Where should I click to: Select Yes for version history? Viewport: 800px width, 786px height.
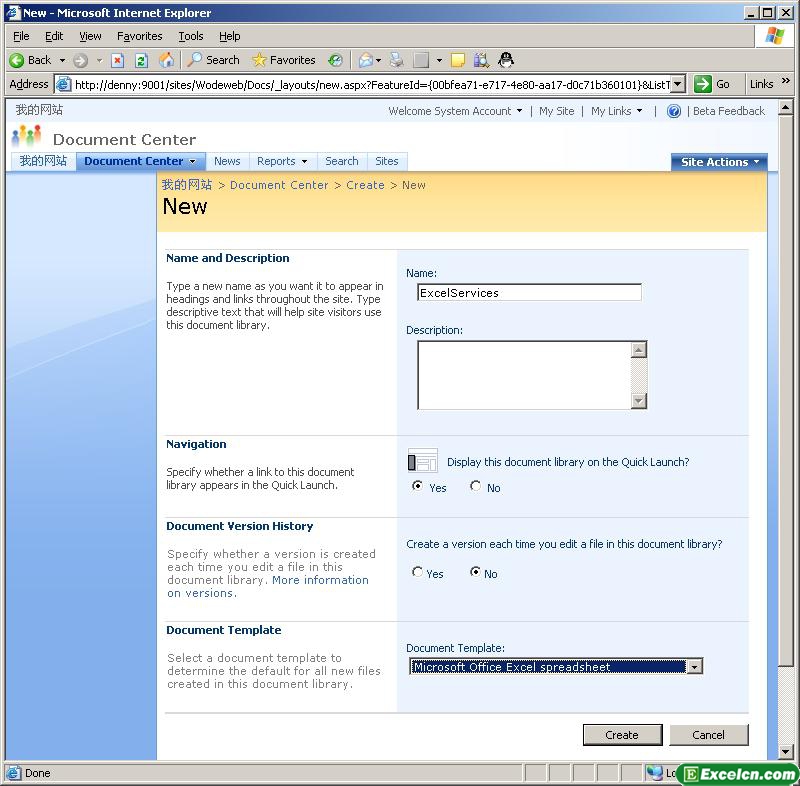pyautogui.click(x=417, y=572)
